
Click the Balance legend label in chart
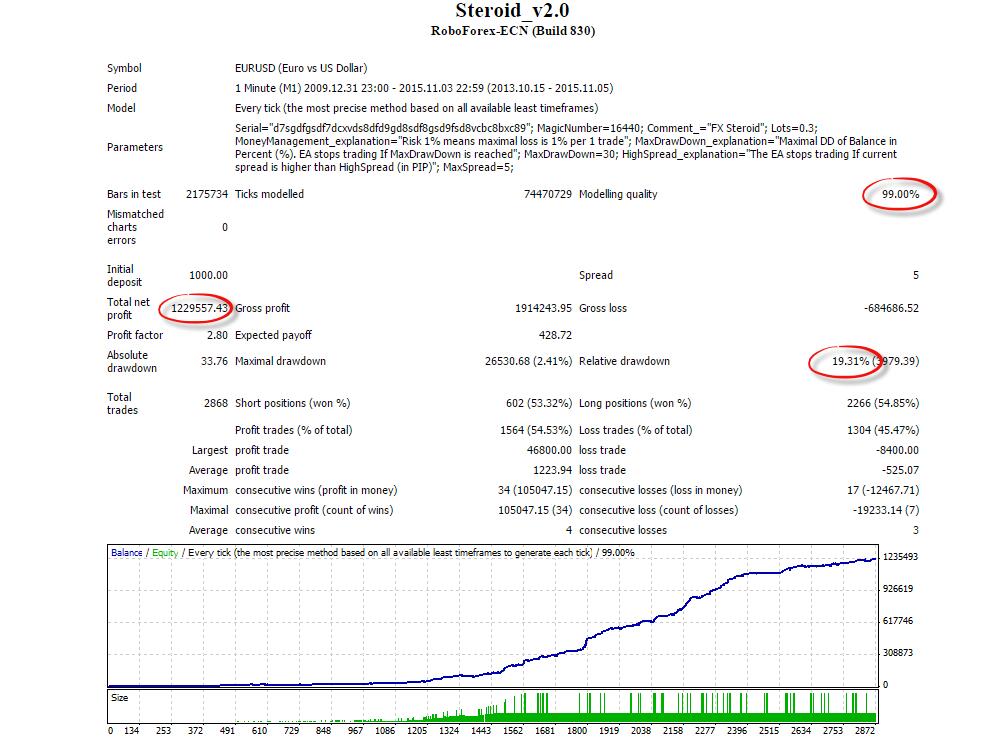(126, 553)
